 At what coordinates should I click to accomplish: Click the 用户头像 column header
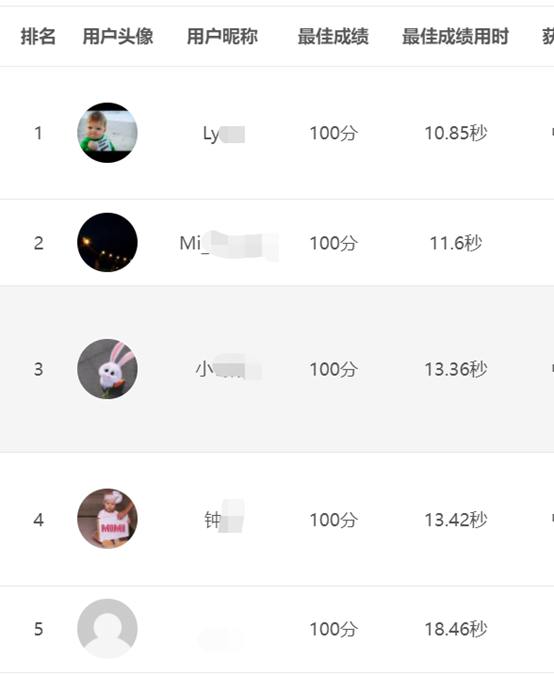(x=118, y=36)
